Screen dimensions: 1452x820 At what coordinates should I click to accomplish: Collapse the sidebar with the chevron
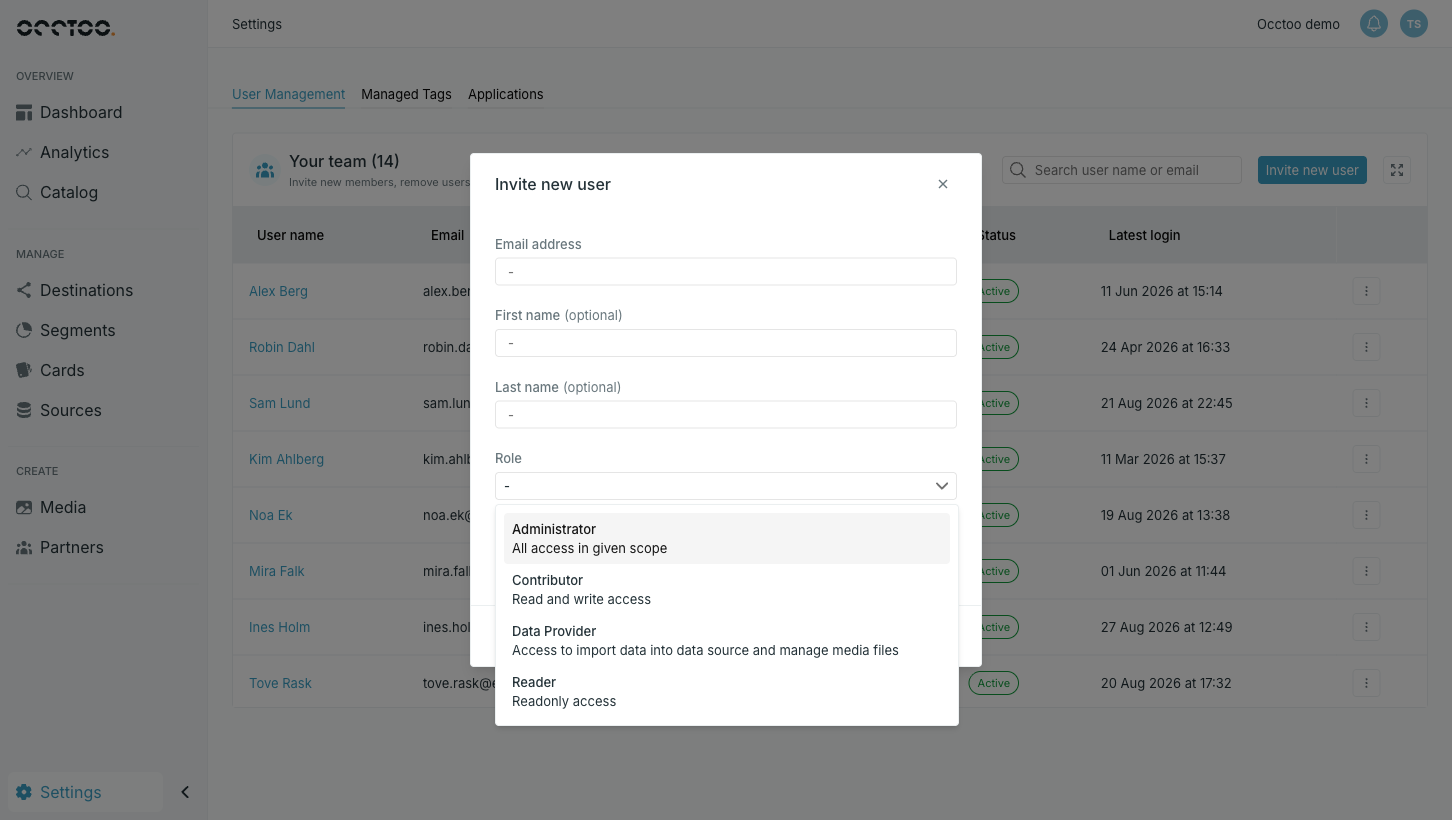point(185,792)
